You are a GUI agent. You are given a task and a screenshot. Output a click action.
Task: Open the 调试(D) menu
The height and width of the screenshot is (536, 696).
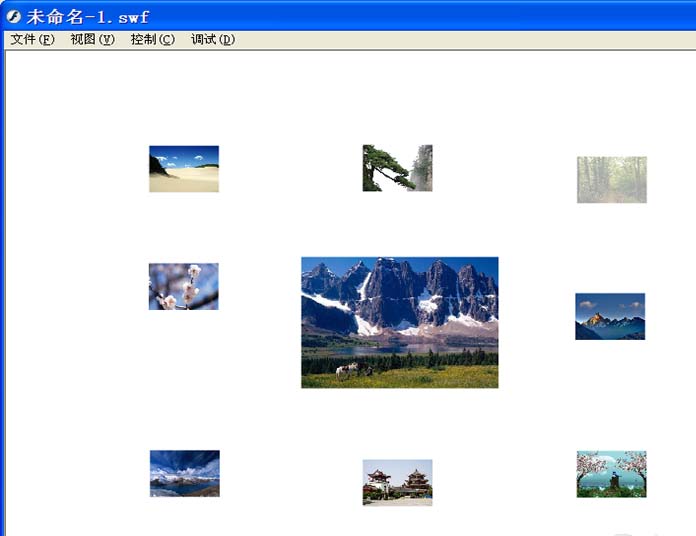click(213, 39)
